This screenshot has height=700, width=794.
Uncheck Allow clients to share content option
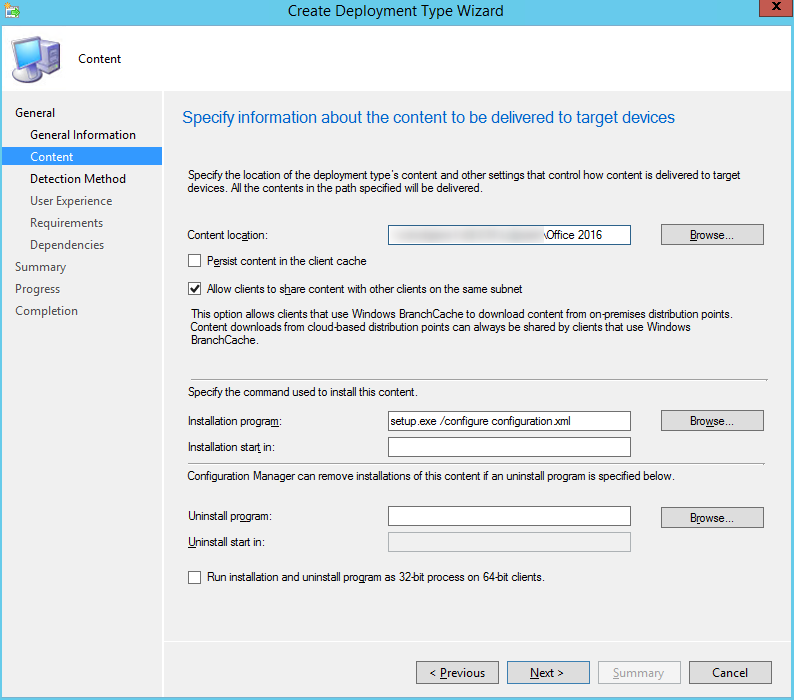[x=194, y=289]
